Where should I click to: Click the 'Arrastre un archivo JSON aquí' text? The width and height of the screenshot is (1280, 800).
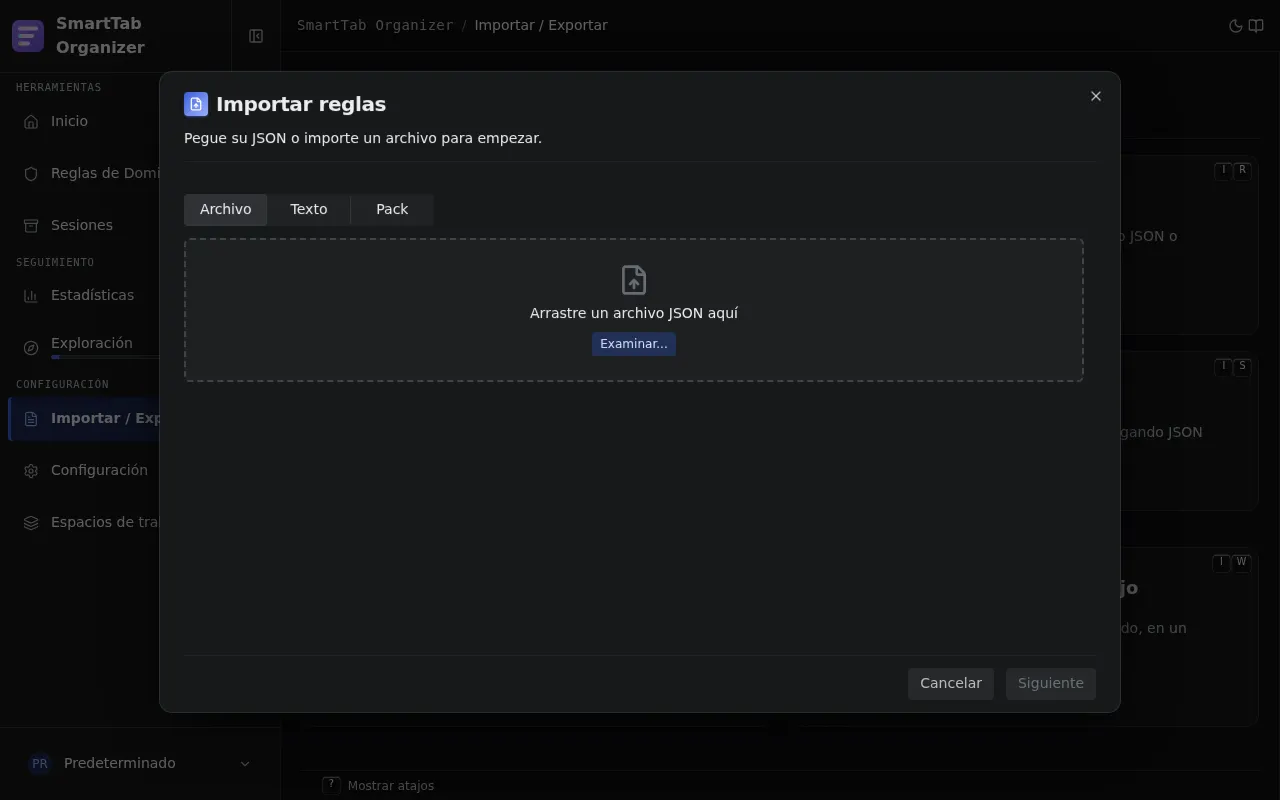(x=634, y=313)
